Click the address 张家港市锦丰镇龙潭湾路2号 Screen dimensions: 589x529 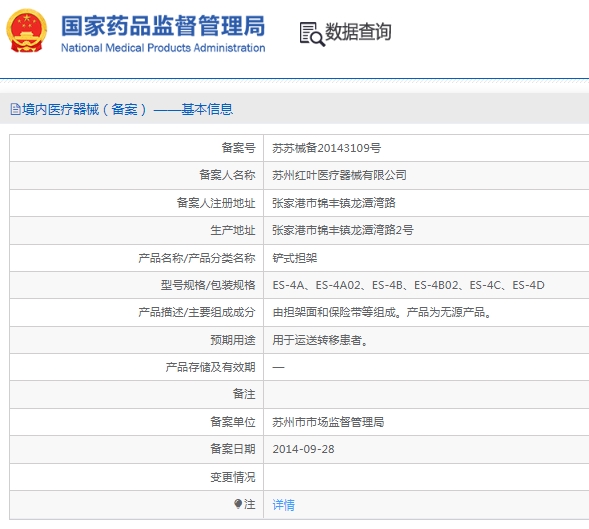tap(343, 230)
